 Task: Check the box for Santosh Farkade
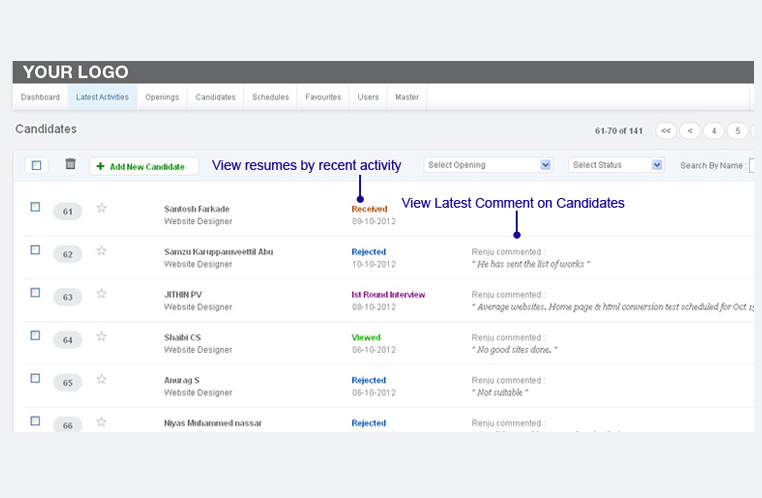click(x=35, y=207)
